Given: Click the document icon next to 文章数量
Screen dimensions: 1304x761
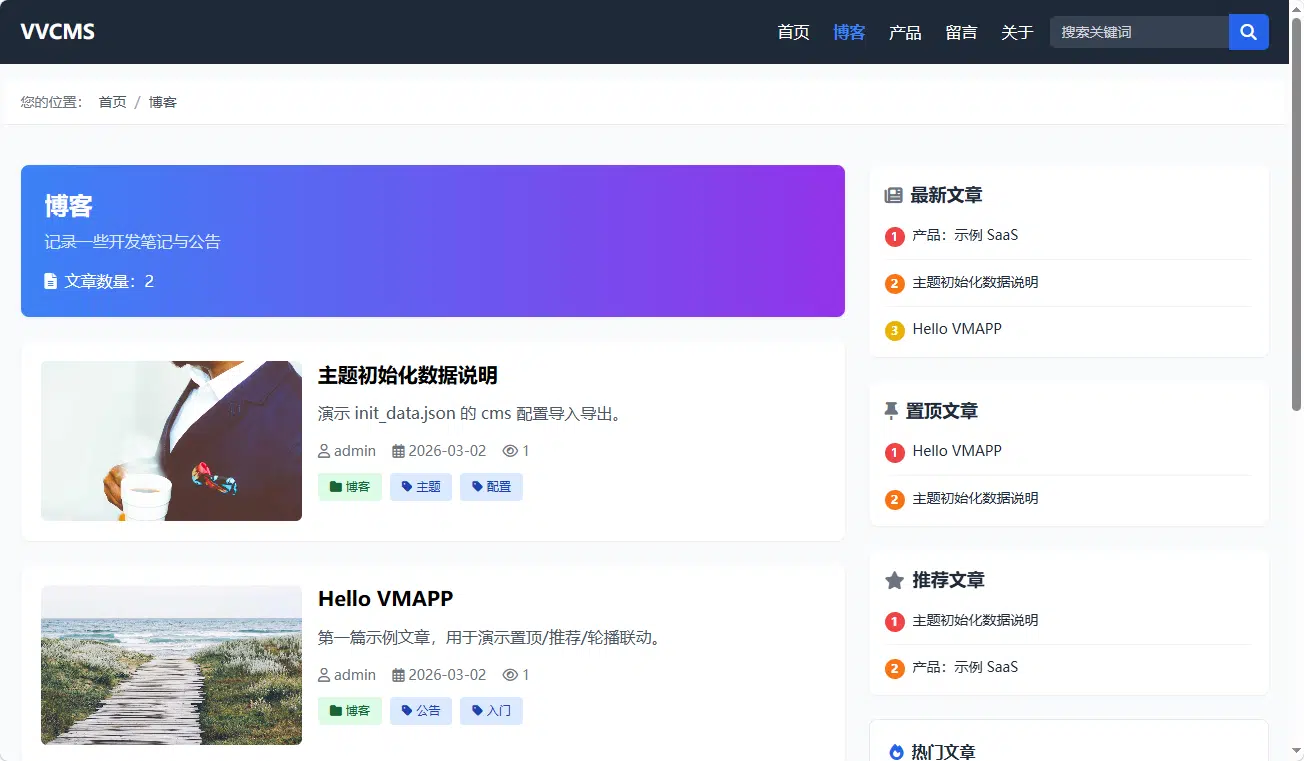Looking at the screenshot, I should (x=51, y=282).
